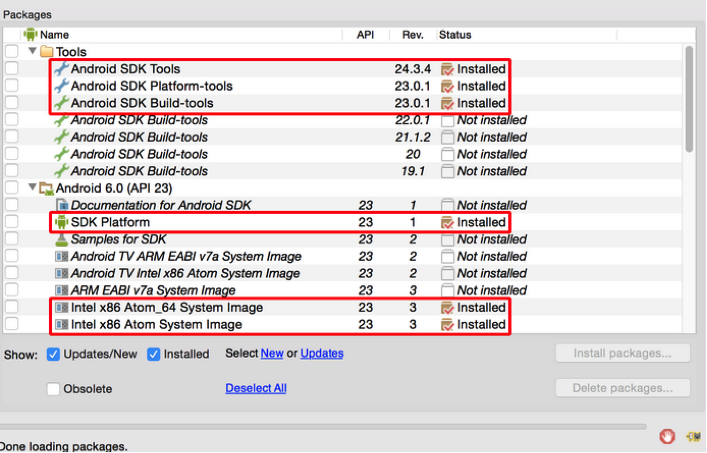Image resolution: width=707 pixels, height=453 pixels.
Task: Click the Install packages... button
Action: click(x=623, y=353)
